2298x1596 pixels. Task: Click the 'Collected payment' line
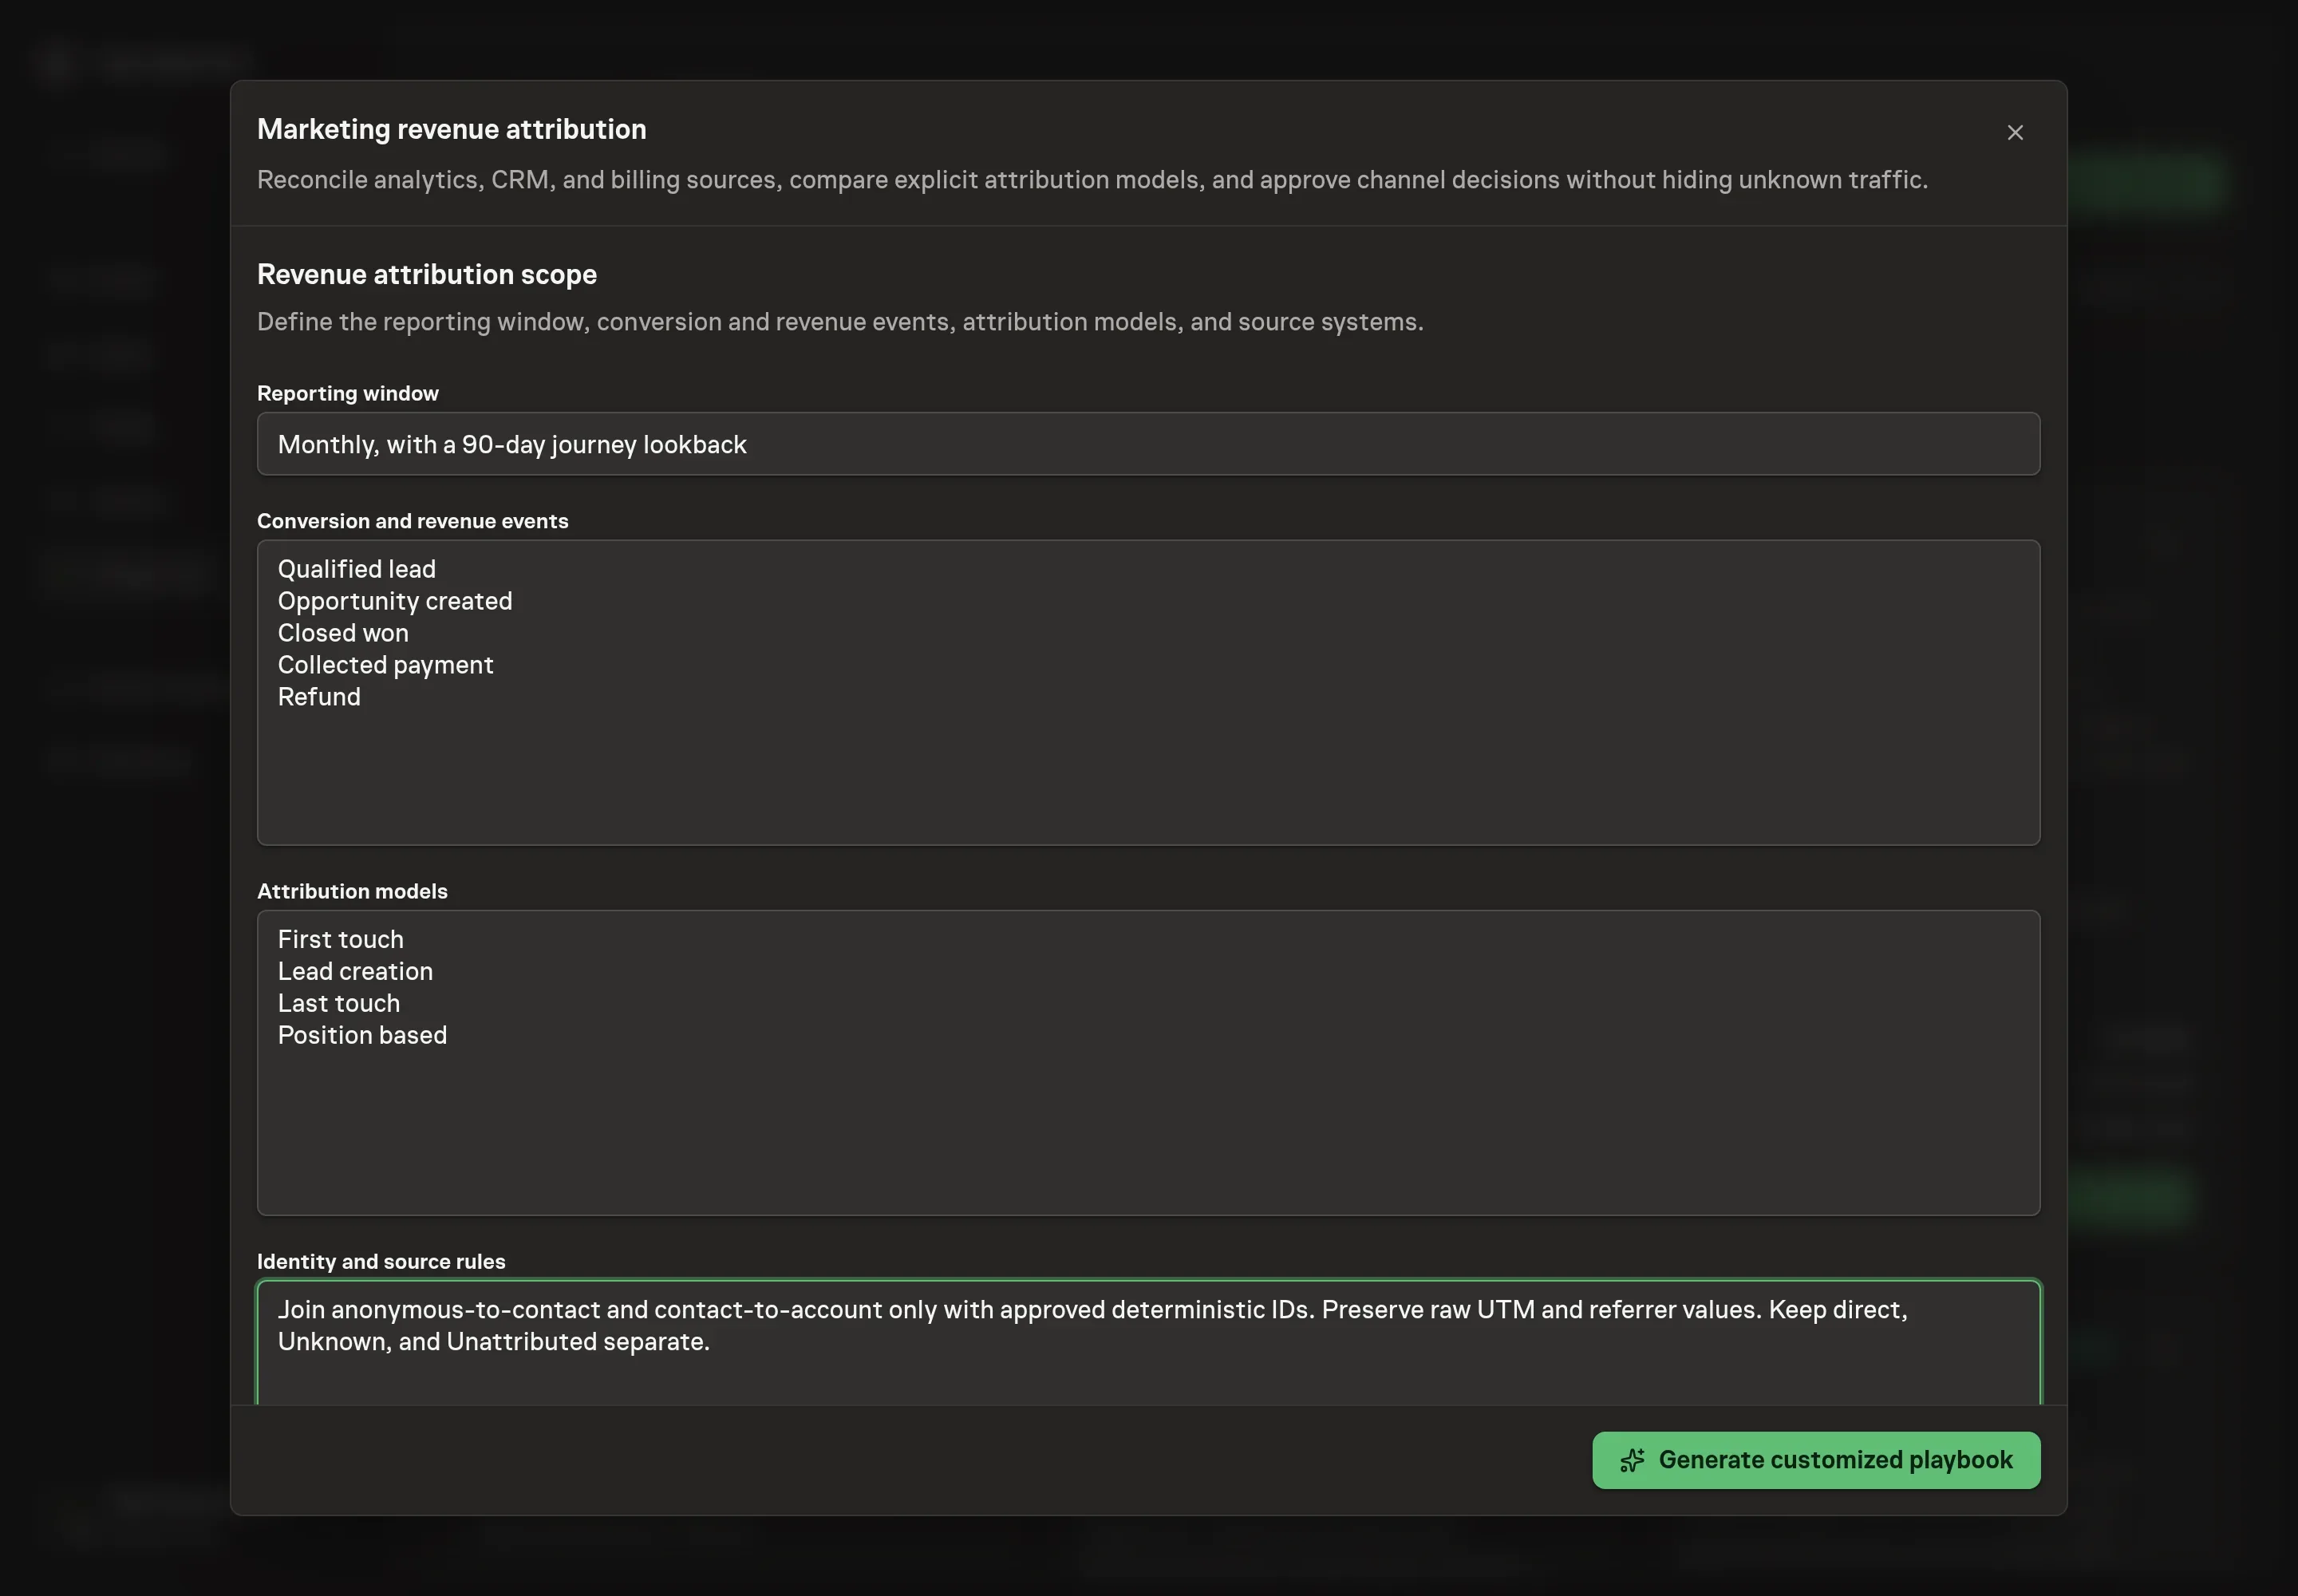(x=386, y=665)
